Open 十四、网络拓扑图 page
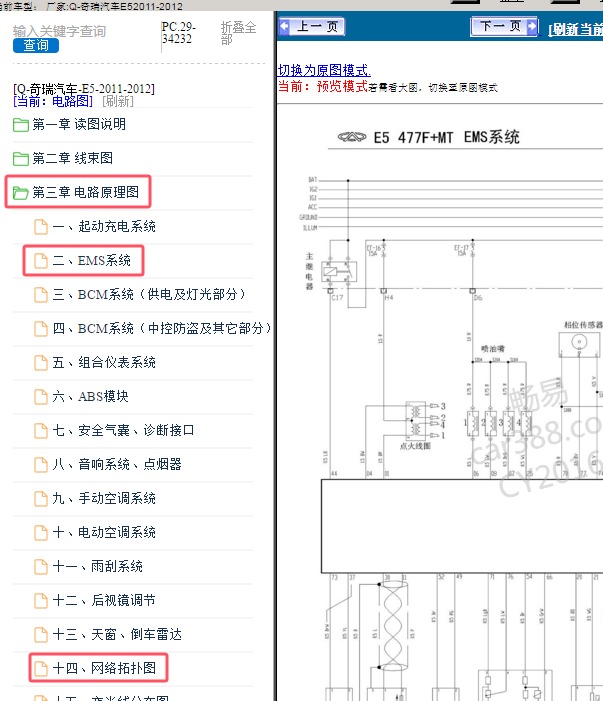 click(x=104, y=668)
